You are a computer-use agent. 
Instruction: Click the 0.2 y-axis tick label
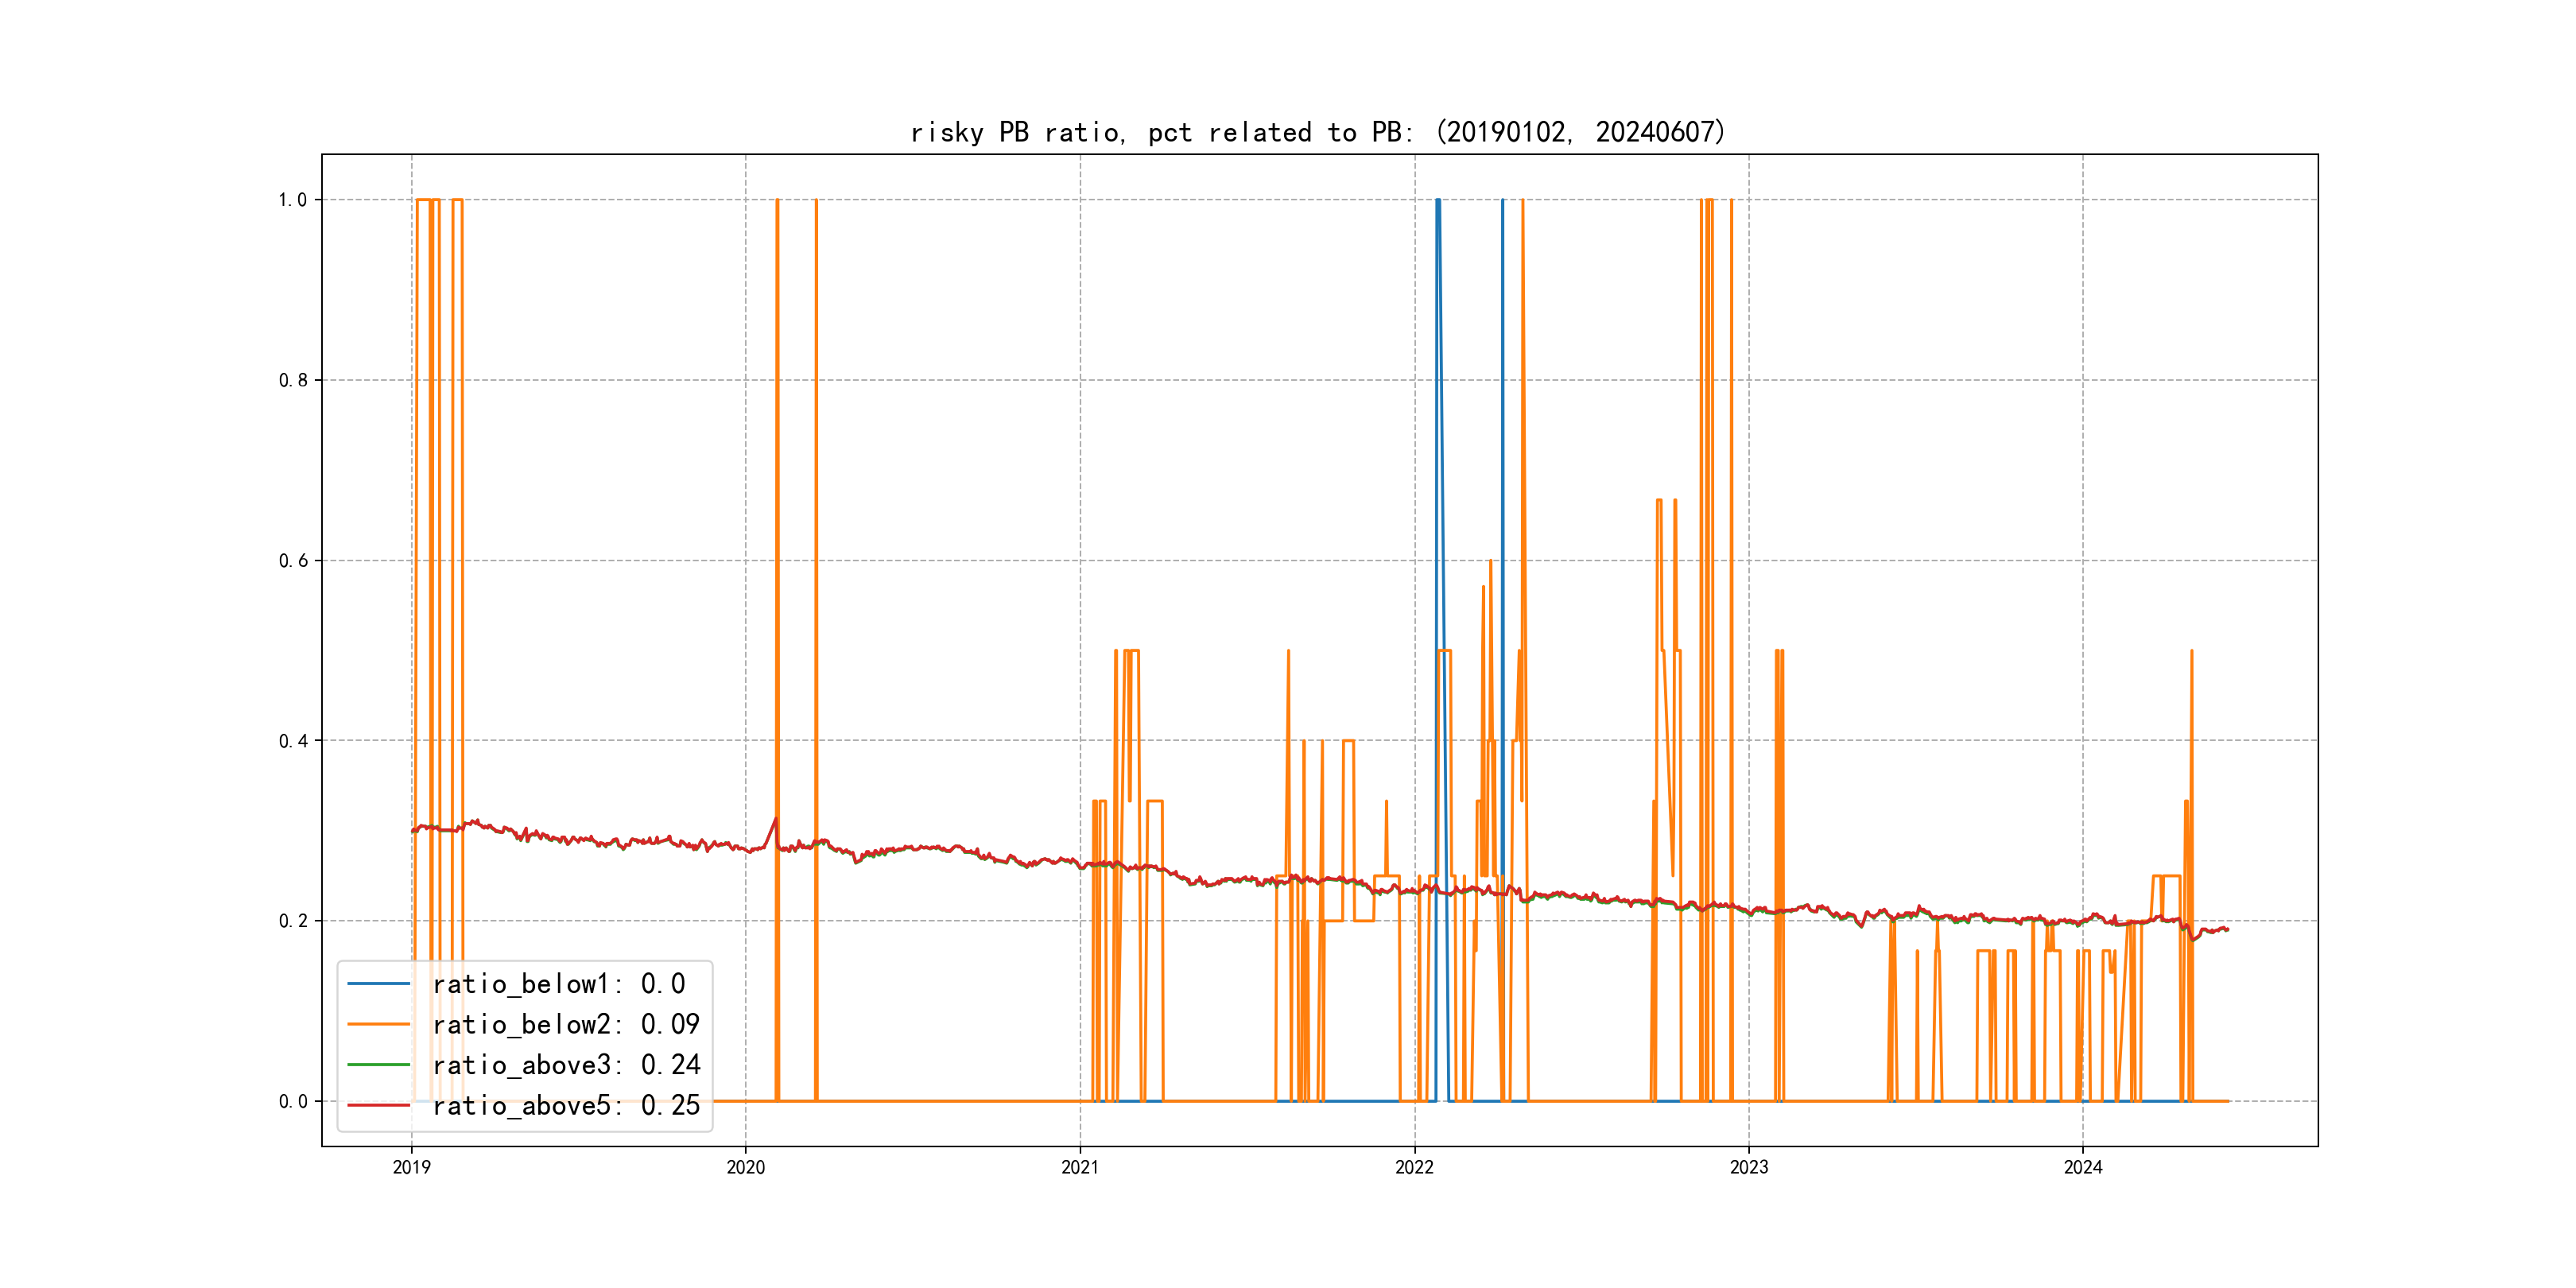[x=293, y=921]
